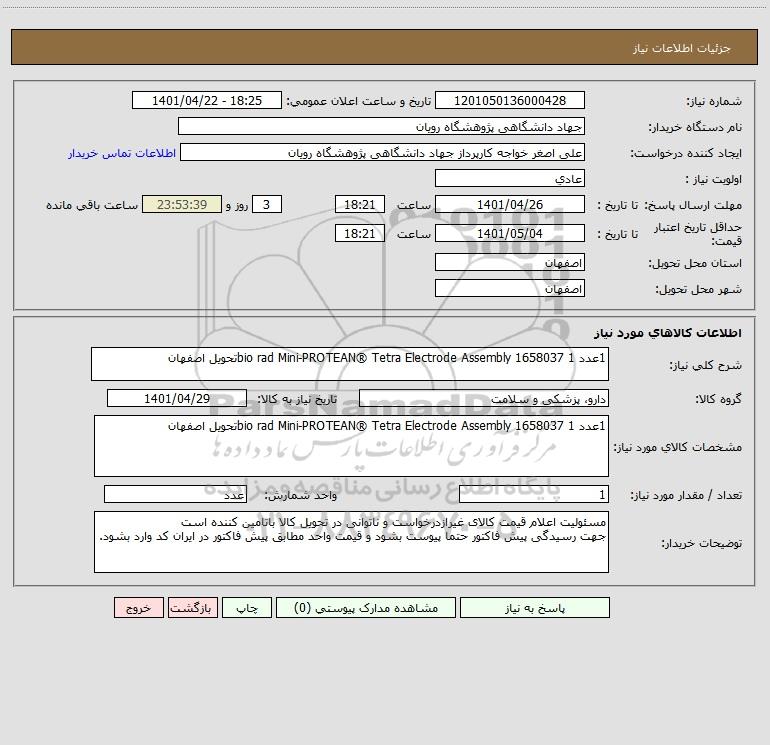Click the توضیحات خریدار notes text area
770x745 pixels.
[x=351, y=542]
